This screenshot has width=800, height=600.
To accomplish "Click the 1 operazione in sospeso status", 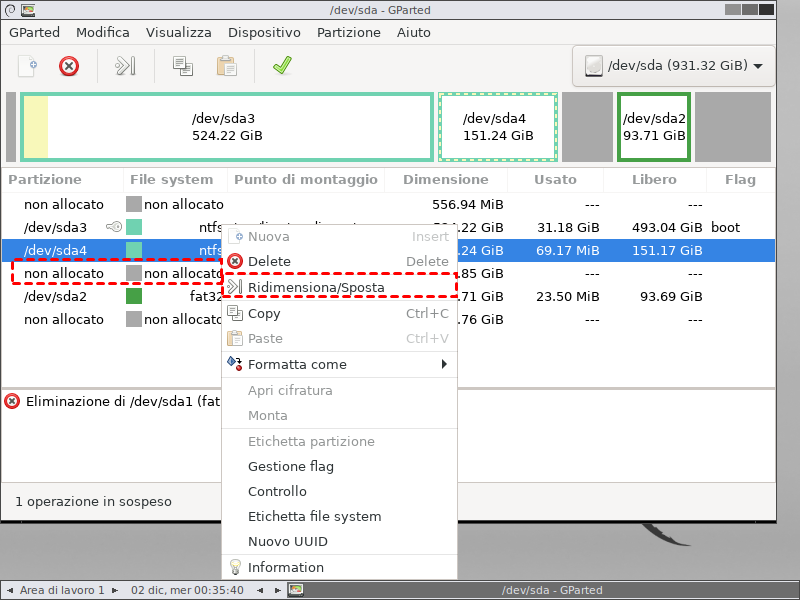I will (93, 502).
